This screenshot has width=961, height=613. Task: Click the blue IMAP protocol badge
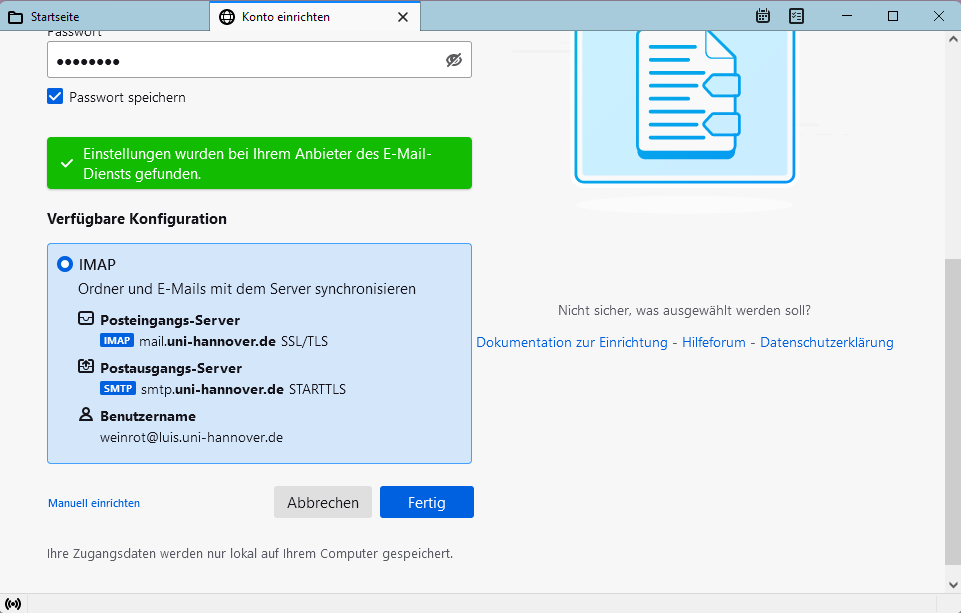pos(117,341)
